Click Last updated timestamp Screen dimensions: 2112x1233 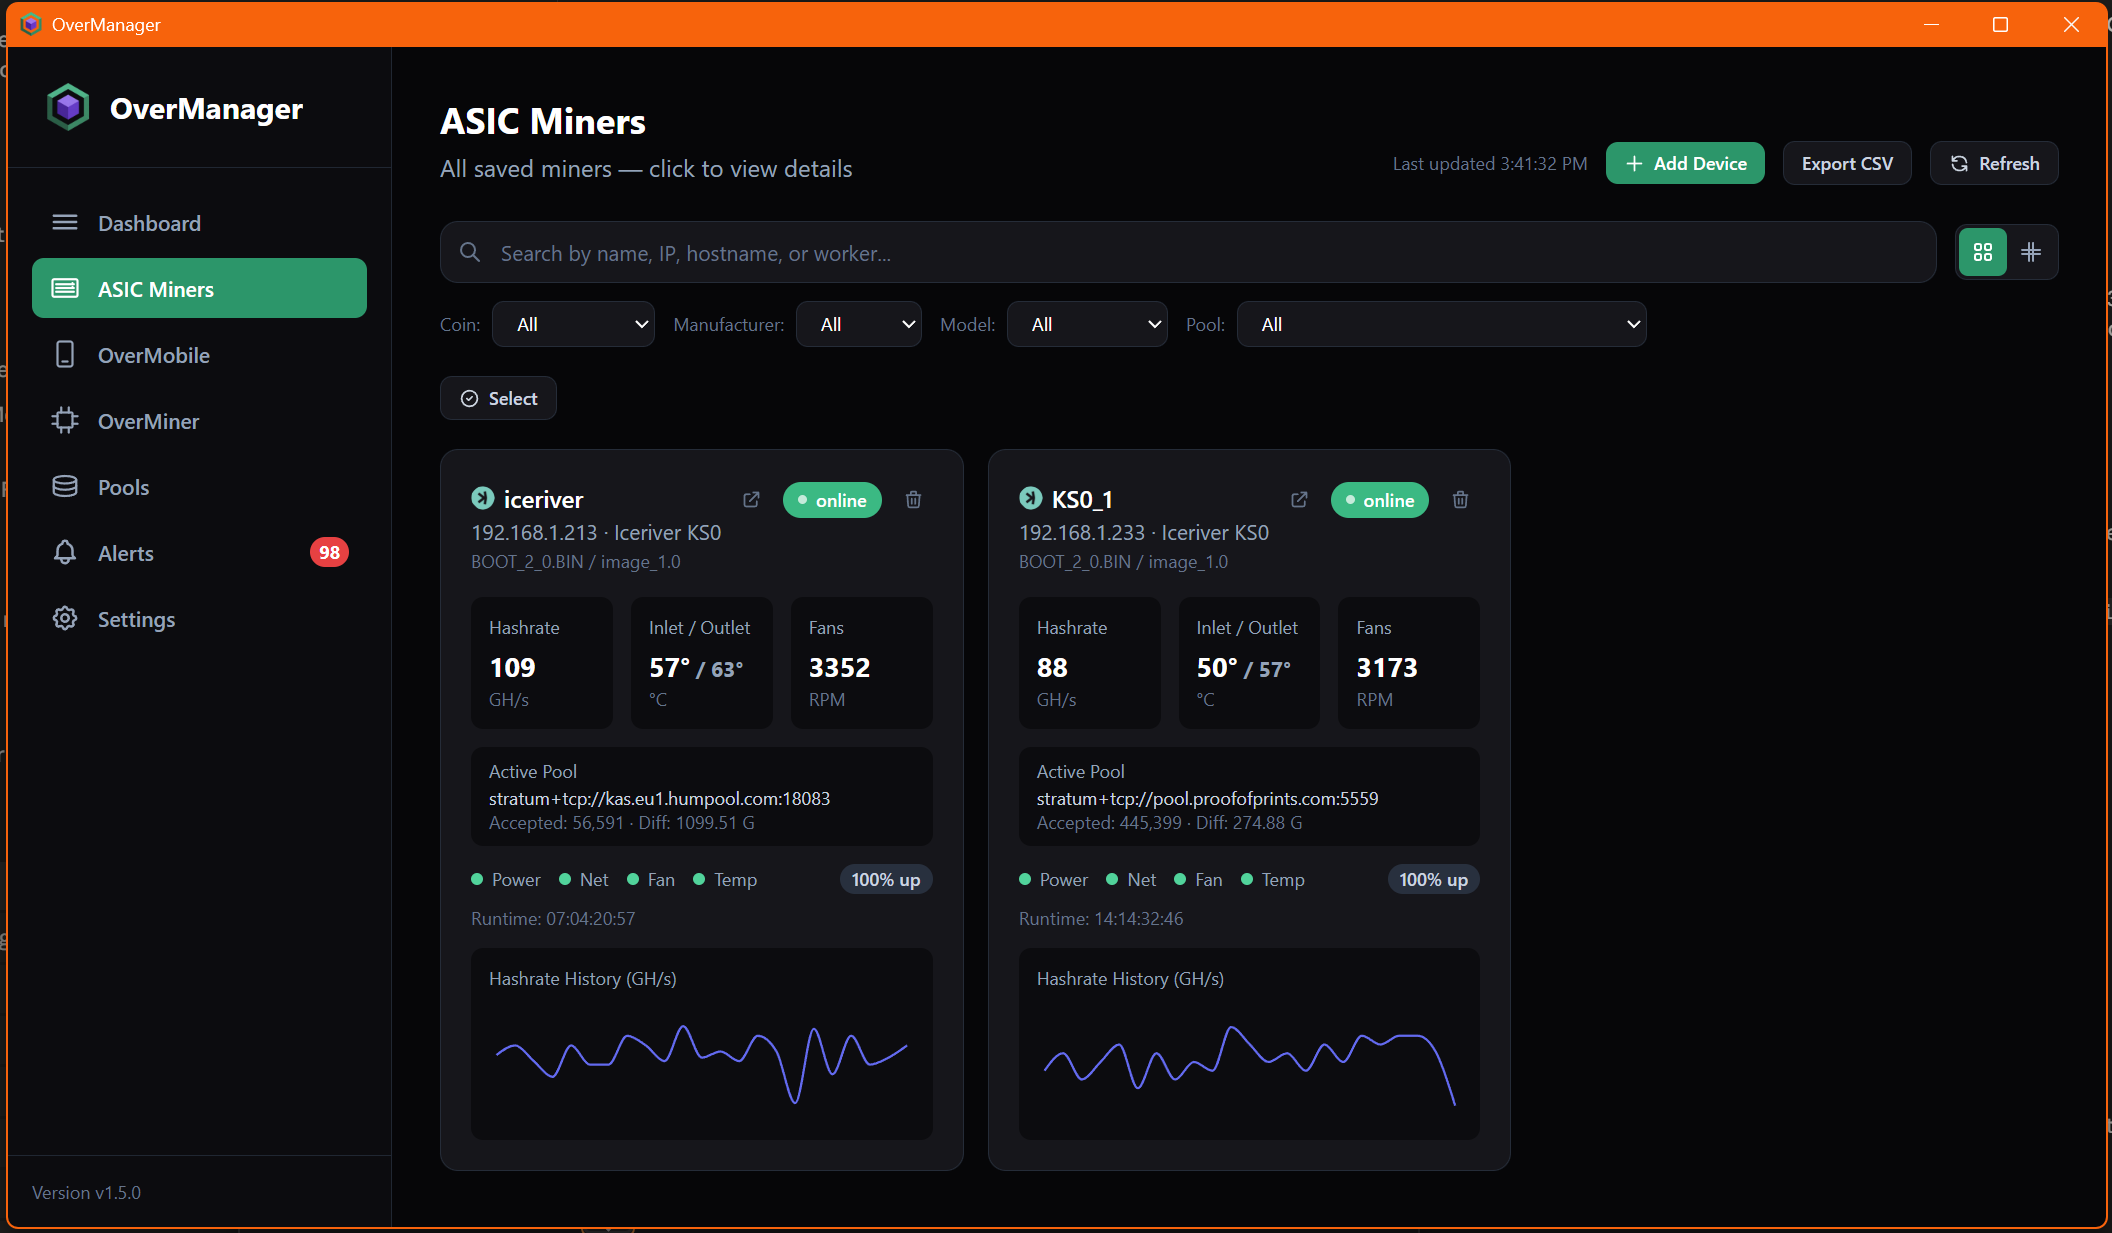1490,163
